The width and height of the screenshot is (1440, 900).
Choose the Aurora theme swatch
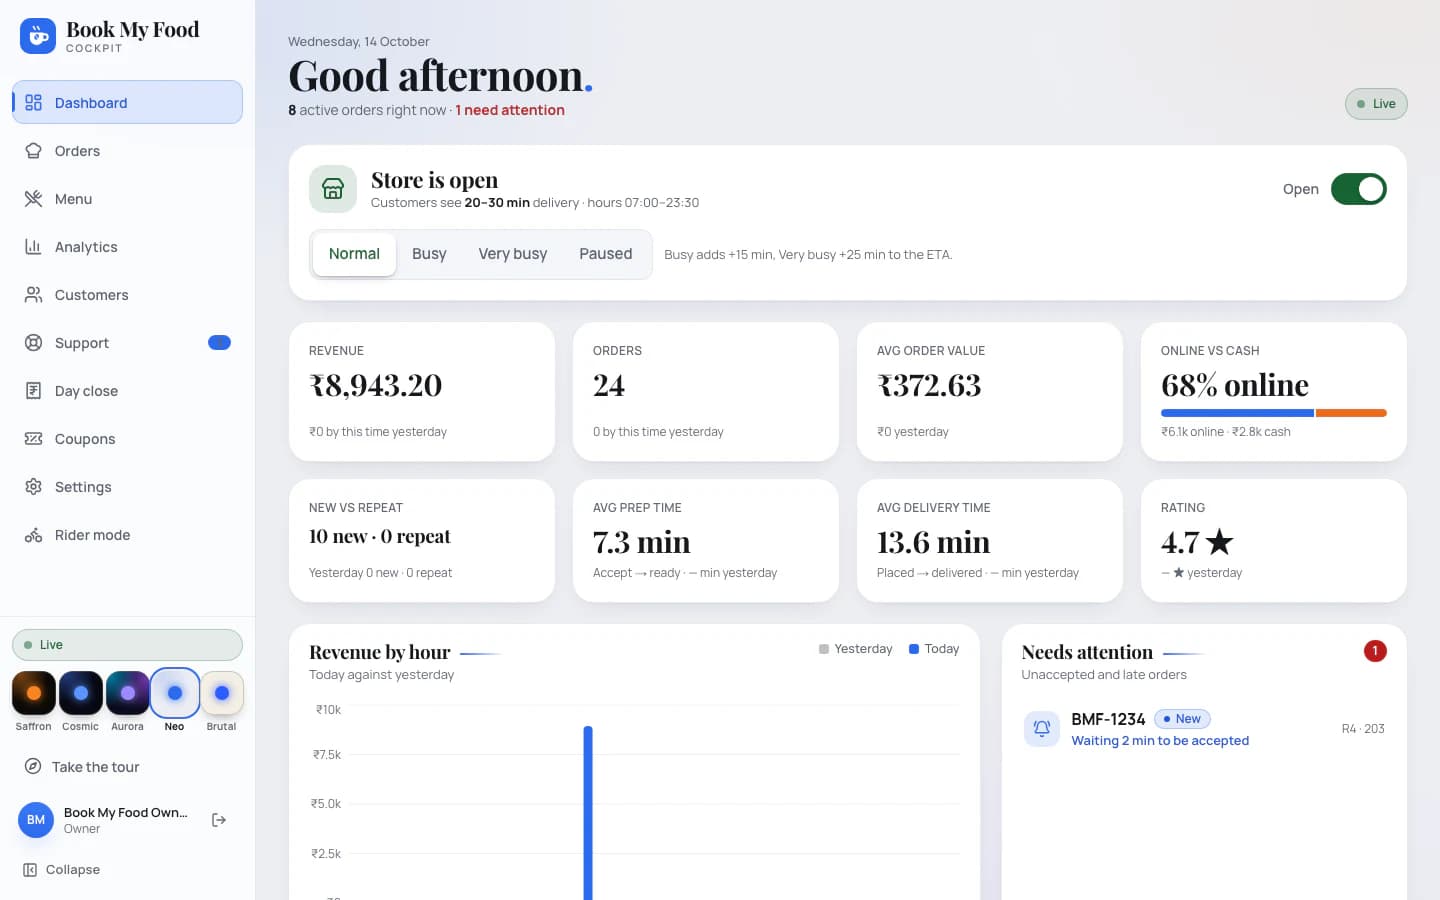(128, 693)
